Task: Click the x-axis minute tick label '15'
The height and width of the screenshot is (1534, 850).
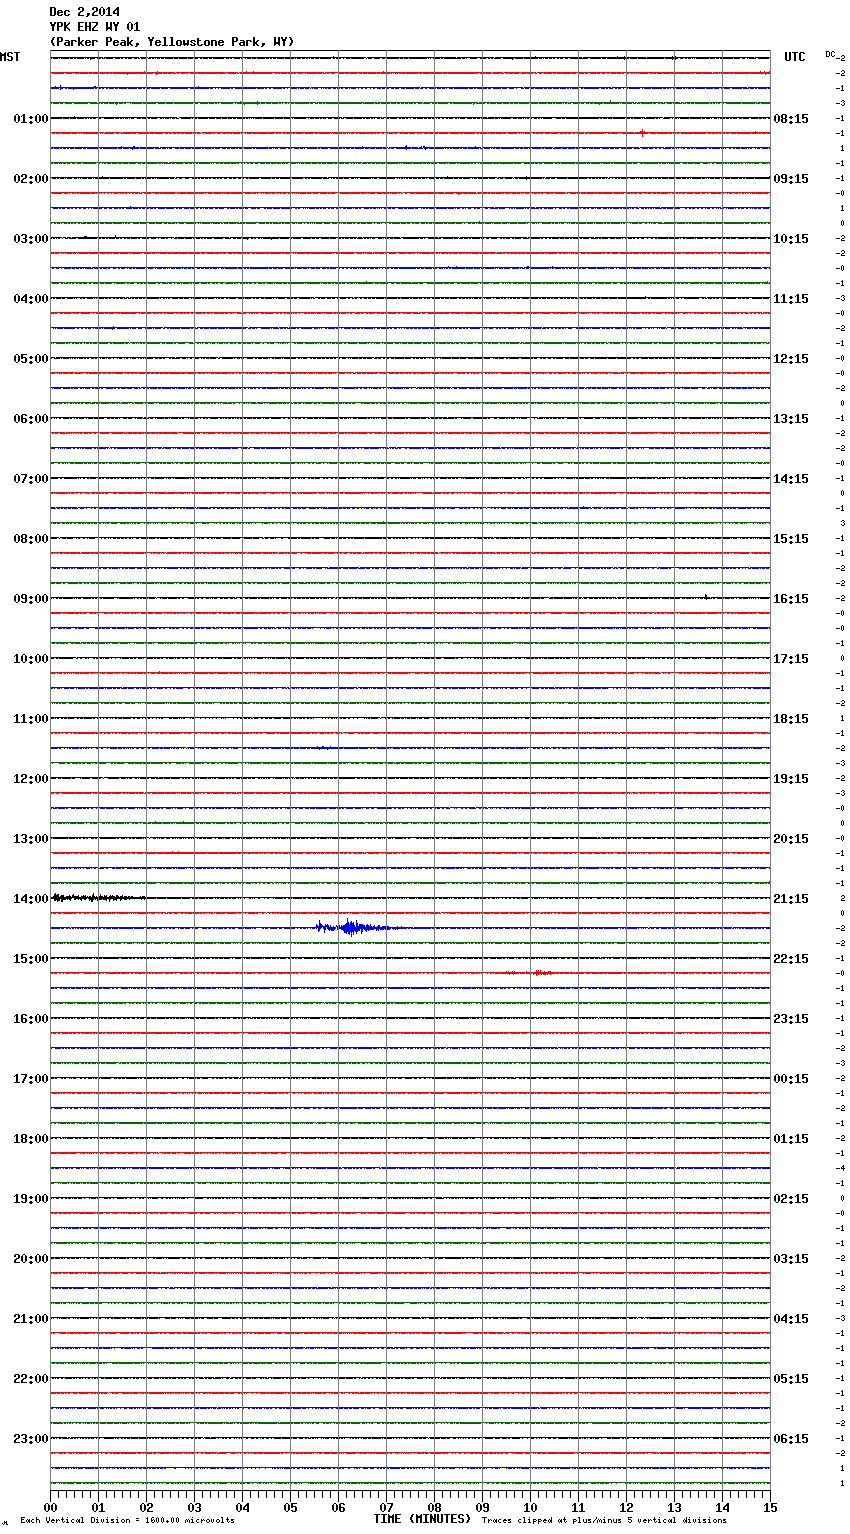Action: [770, 1507]
